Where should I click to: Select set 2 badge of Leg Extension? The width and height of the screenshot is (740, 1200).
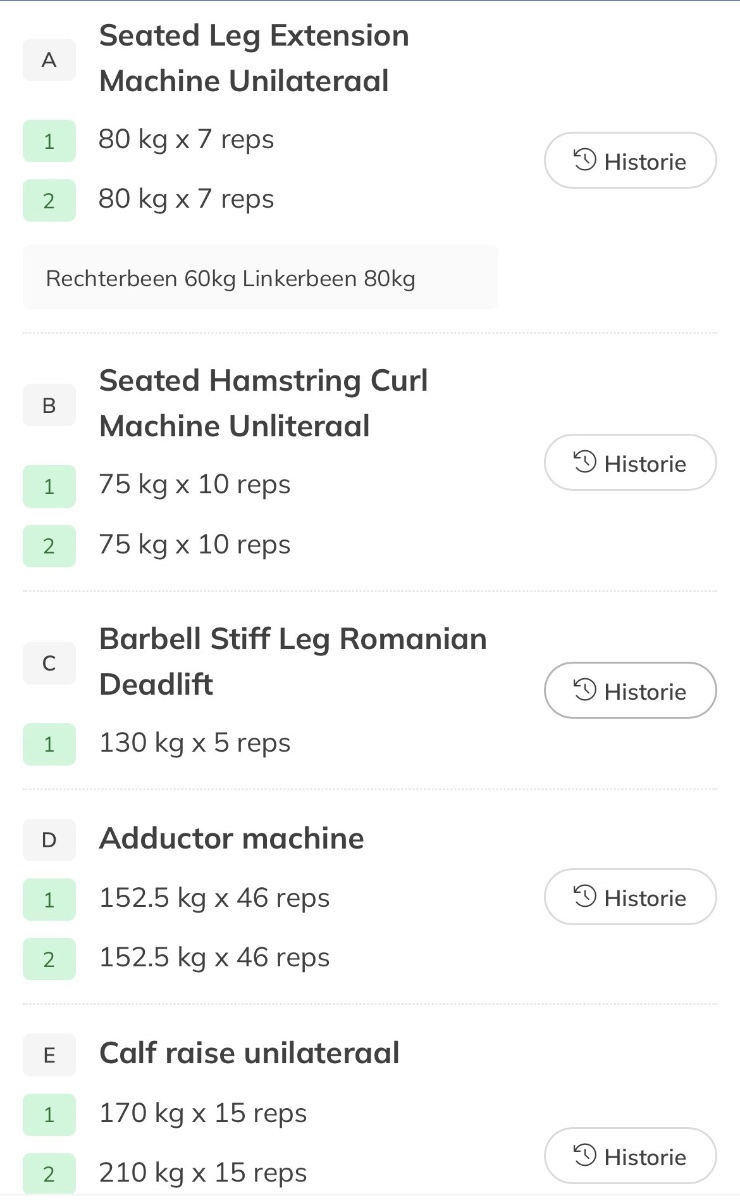coord(49,200)
